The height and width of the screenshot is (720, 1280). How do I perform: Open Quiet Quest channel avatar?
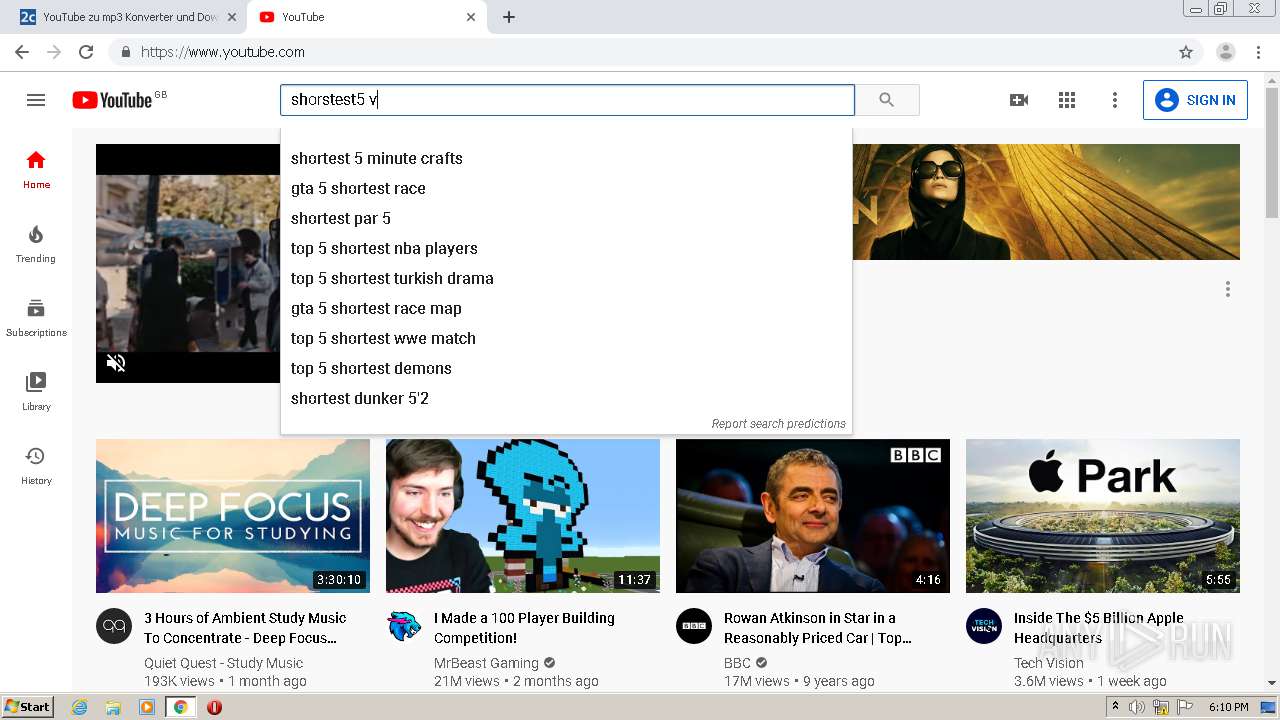pyautogui.click(x=114, y=626)
